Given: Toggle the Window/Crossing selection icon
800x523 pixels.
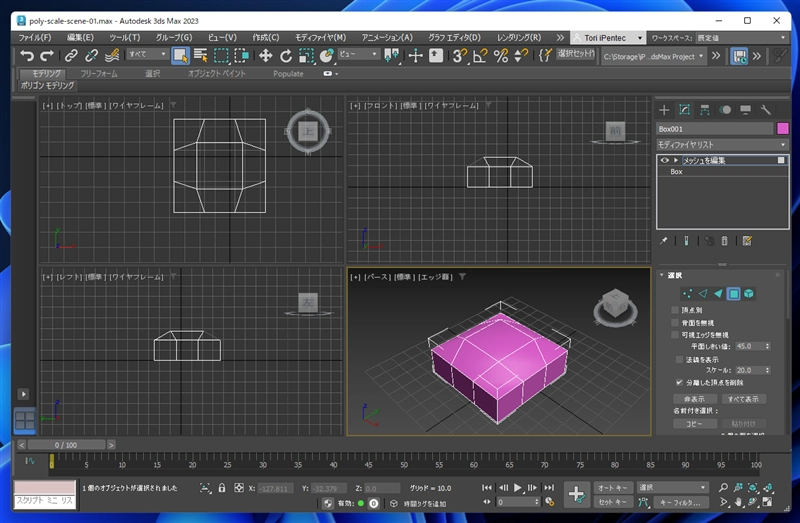Looking at the screenshot, I should tap(241, 55).
